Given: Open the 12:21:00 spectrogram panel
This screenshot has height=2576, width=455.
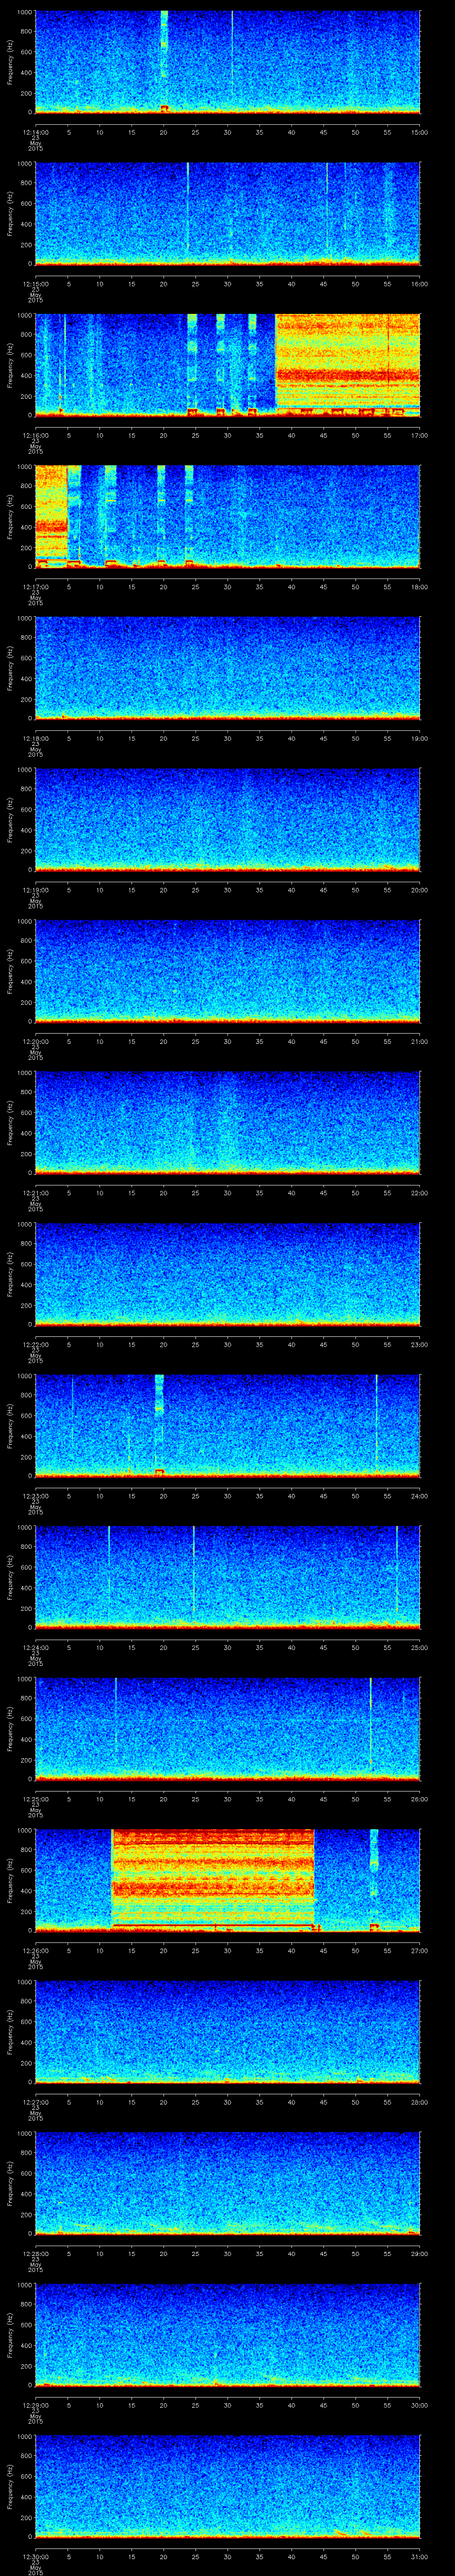Looking at the screenshot, I should (x=228, y=1122).
